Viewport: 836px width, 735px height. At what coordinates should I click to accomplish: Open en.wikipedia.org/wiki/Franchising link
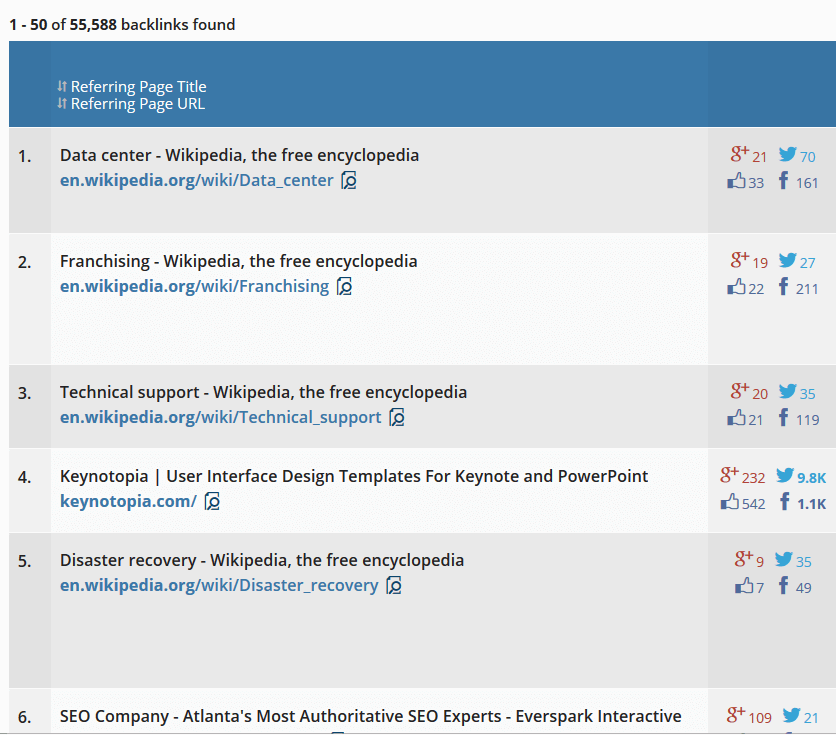point(194,286)
